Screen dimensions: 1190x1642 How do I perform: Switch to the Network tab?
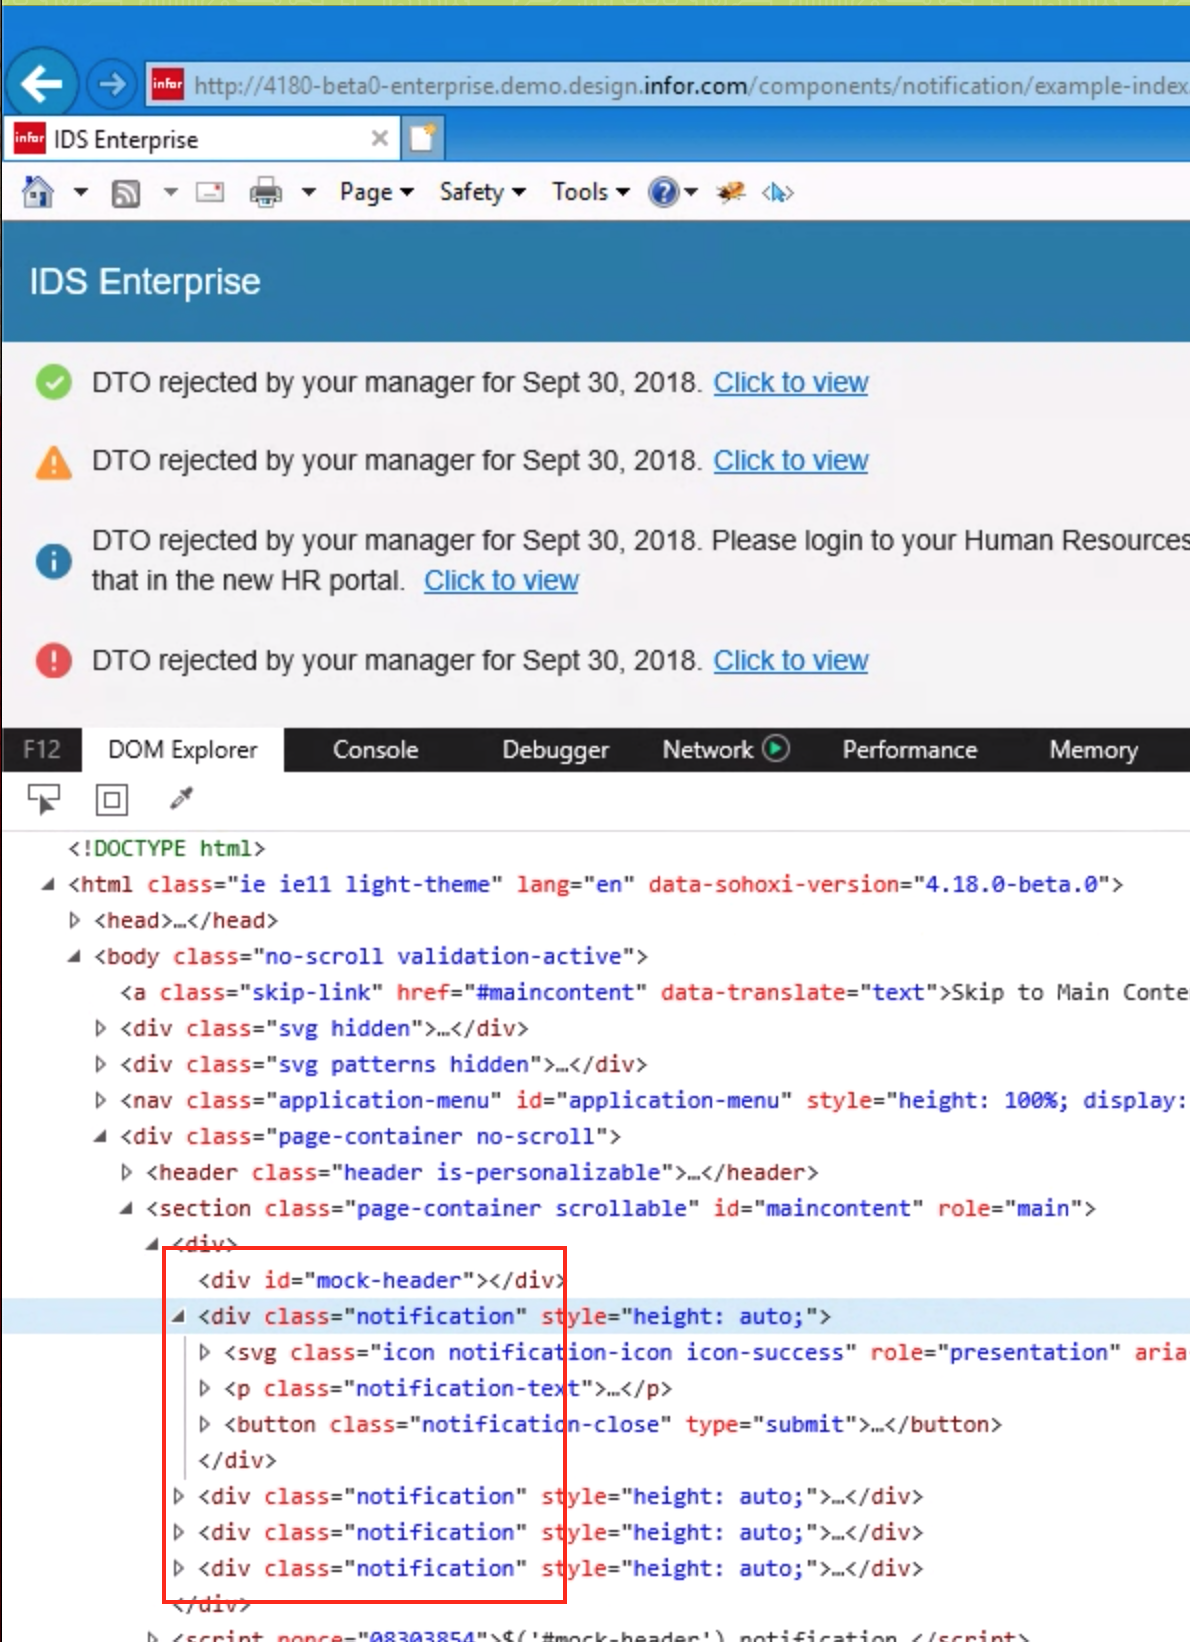[x=708, y=750]
